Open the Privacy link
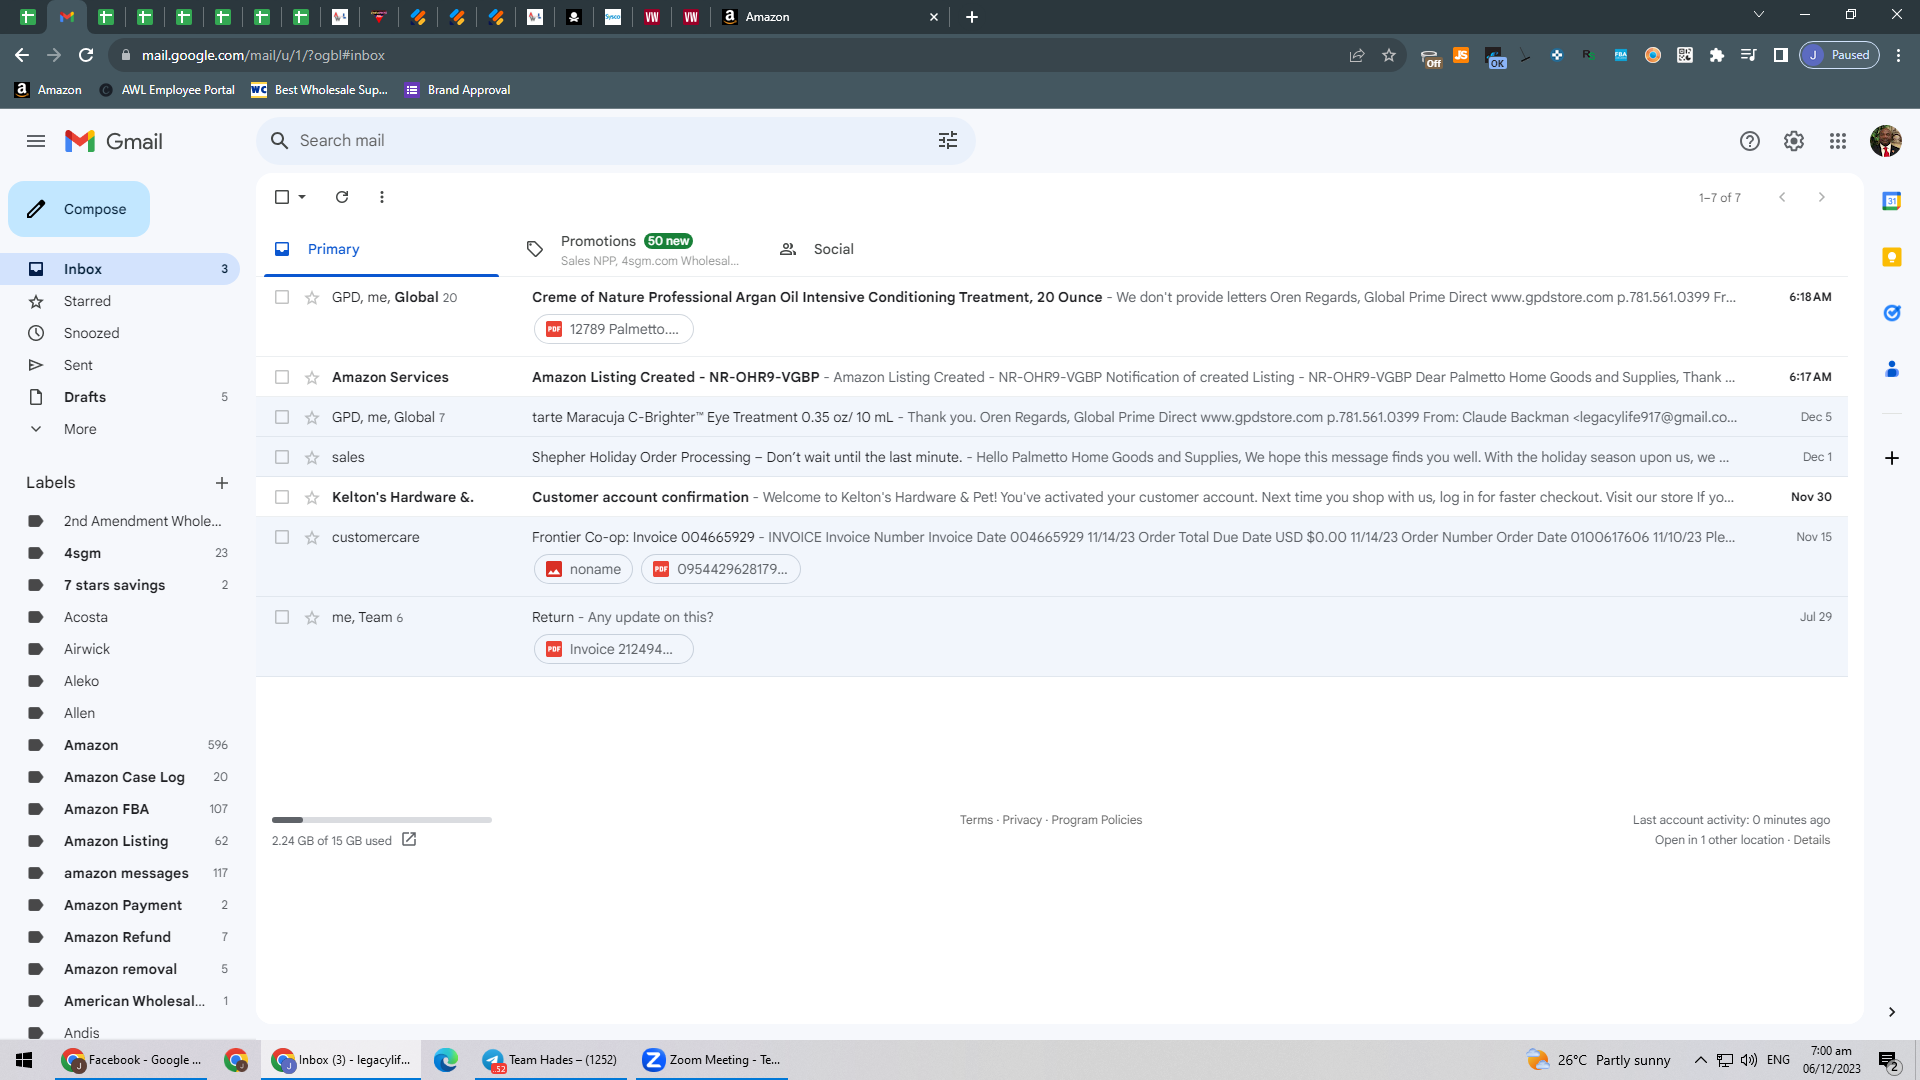This screenshot has height=1080, width=1920. click(x=1022, y=820)
